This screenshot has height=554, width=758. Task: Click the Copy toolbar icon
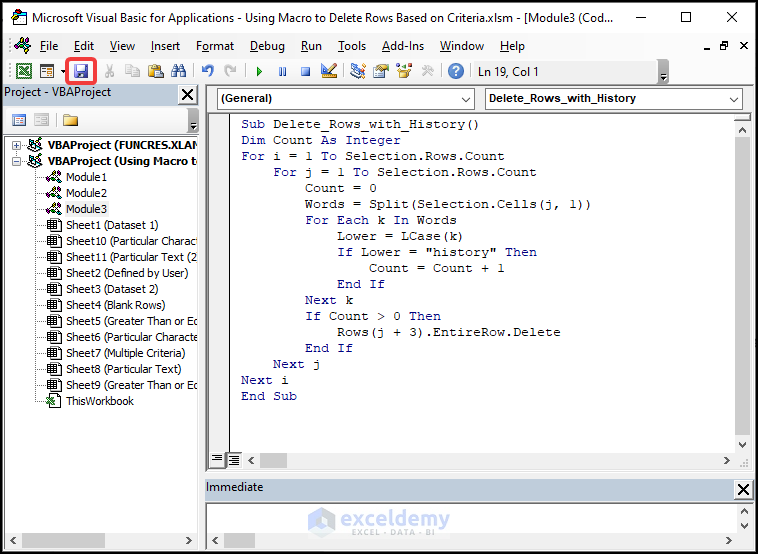click(132, 72)
